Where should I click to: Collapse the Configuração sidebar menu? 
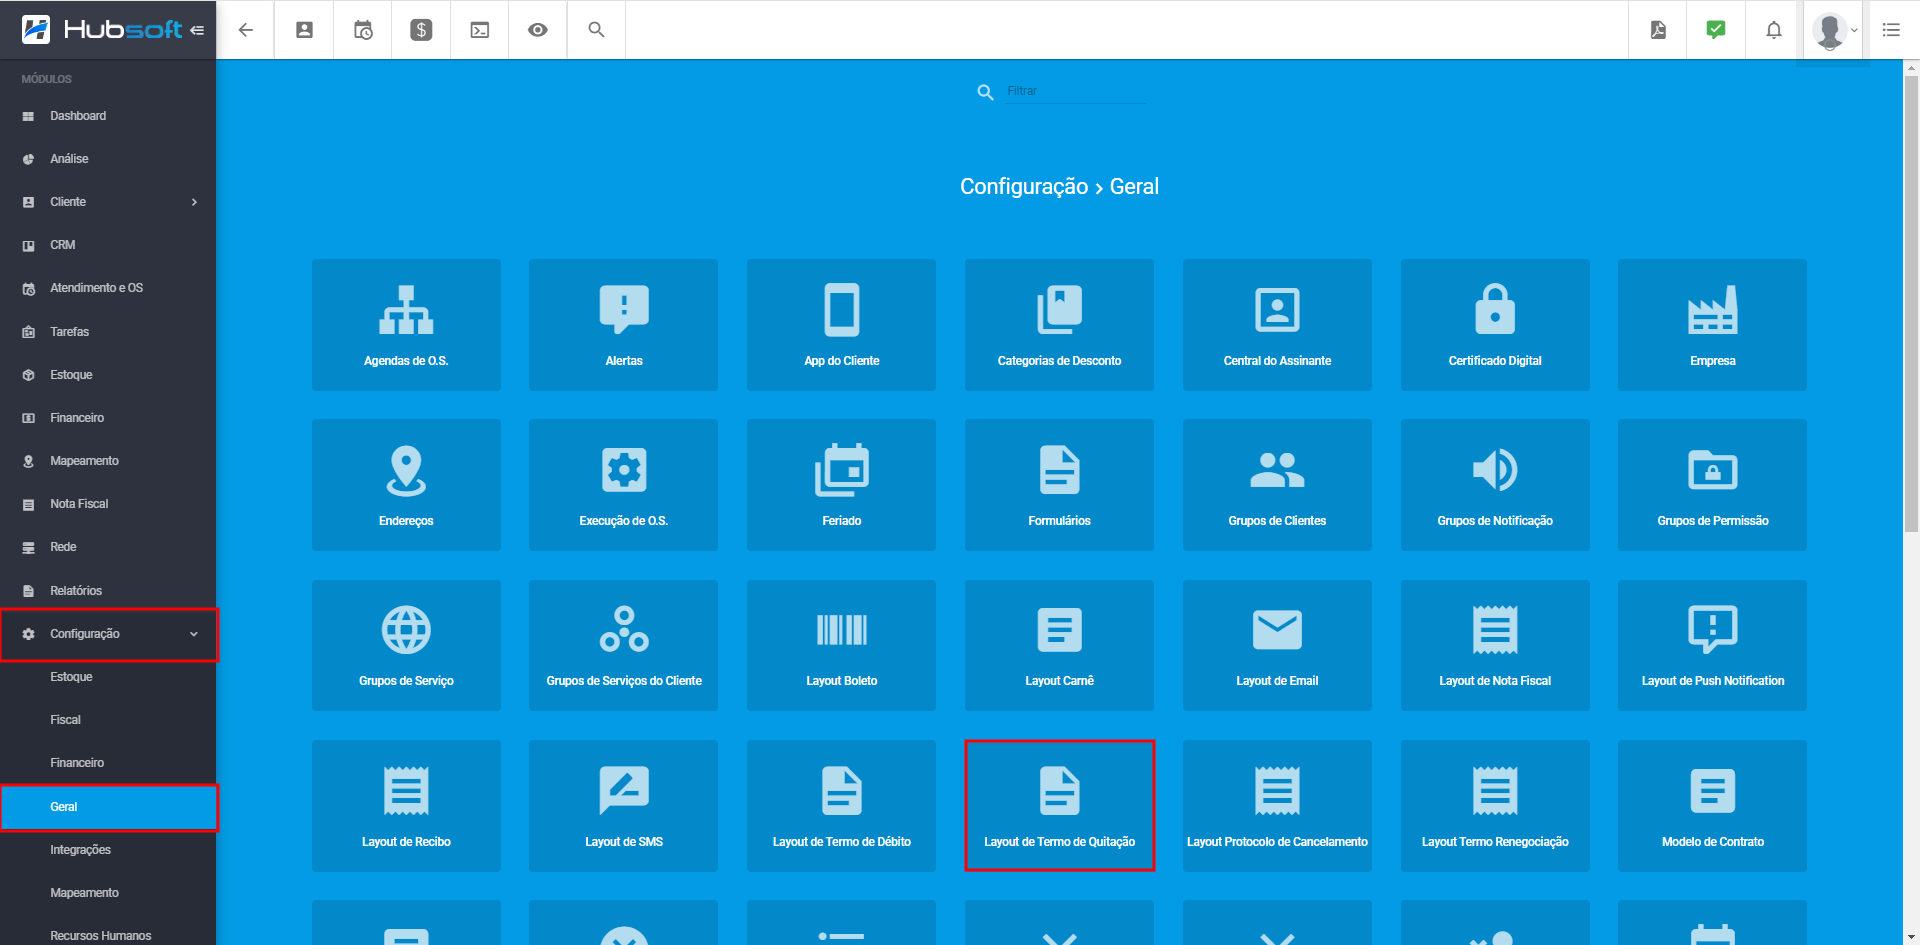(109, 634)
